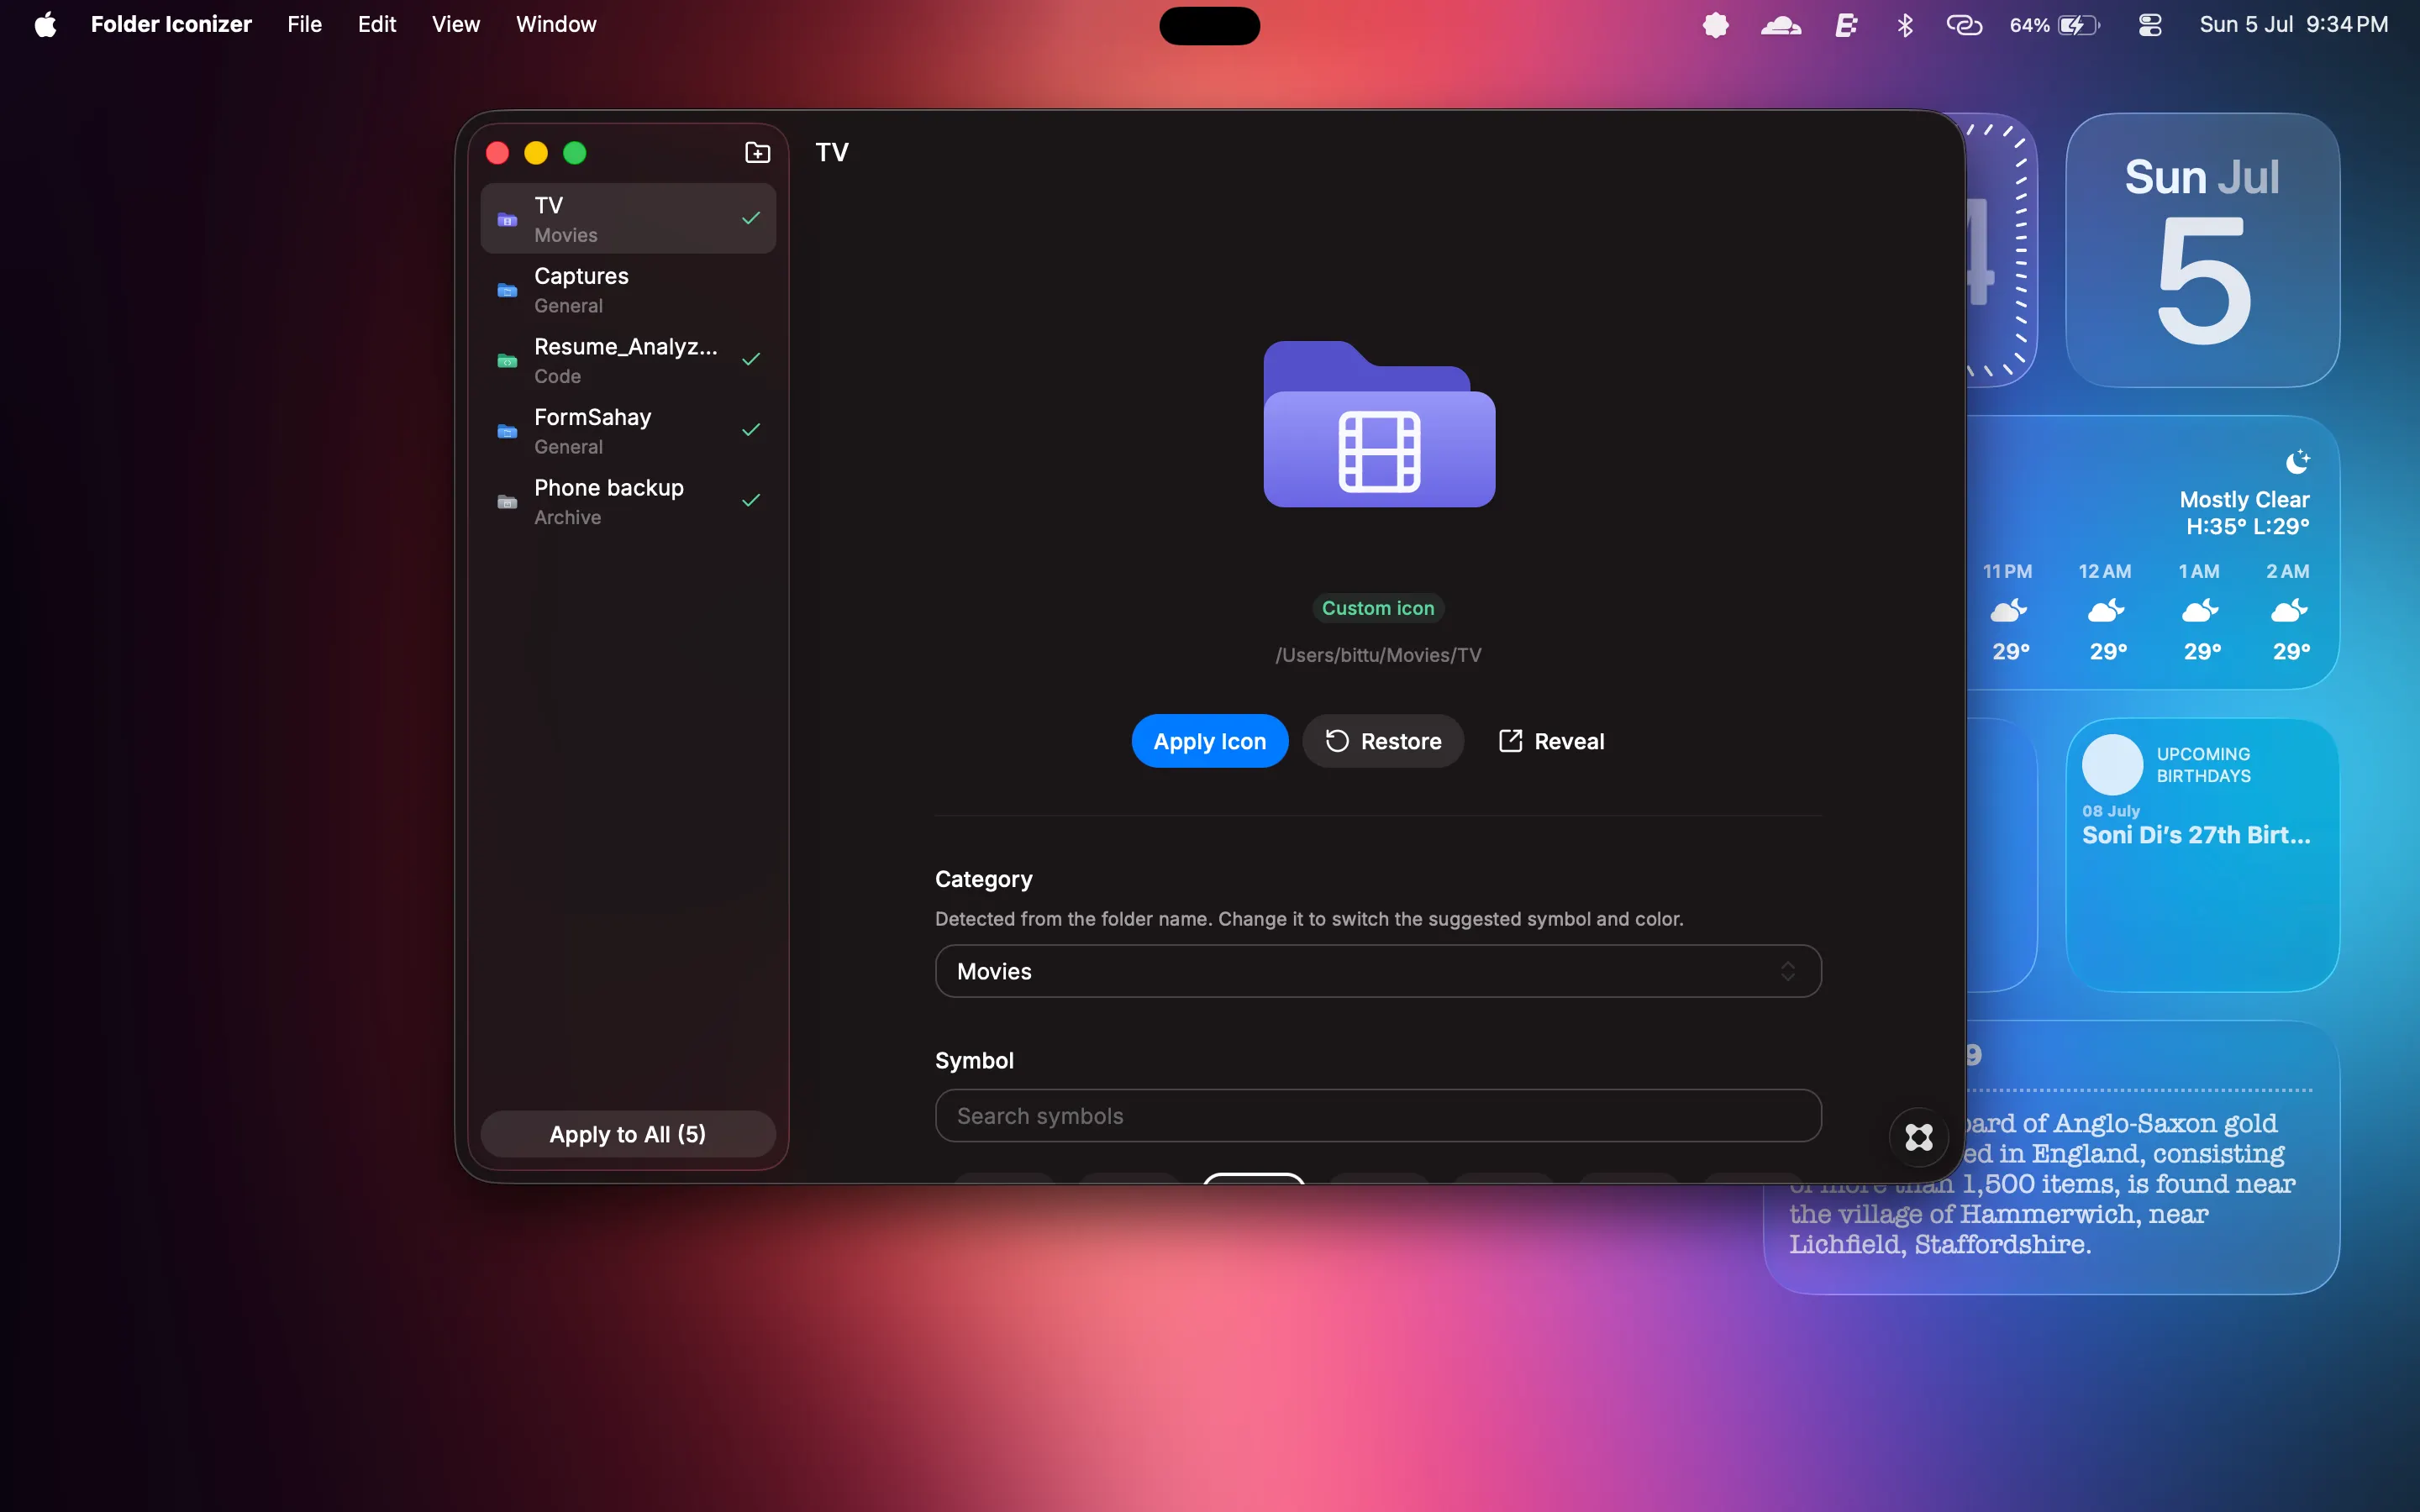Click Apply to All (5) button
The image size is (2420, 1512).
coord(628,1134)
